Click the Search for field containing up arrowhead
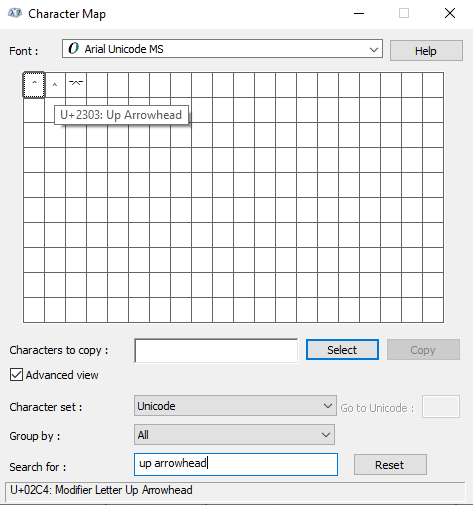The width and height of the screenshot is (473, 505). [x=236, y=464]
